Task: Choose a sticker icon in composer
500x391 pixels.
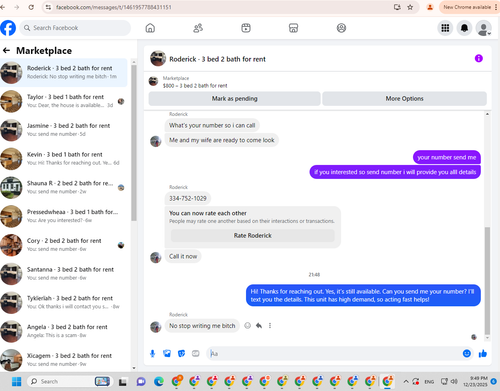Action: (181, 354)
